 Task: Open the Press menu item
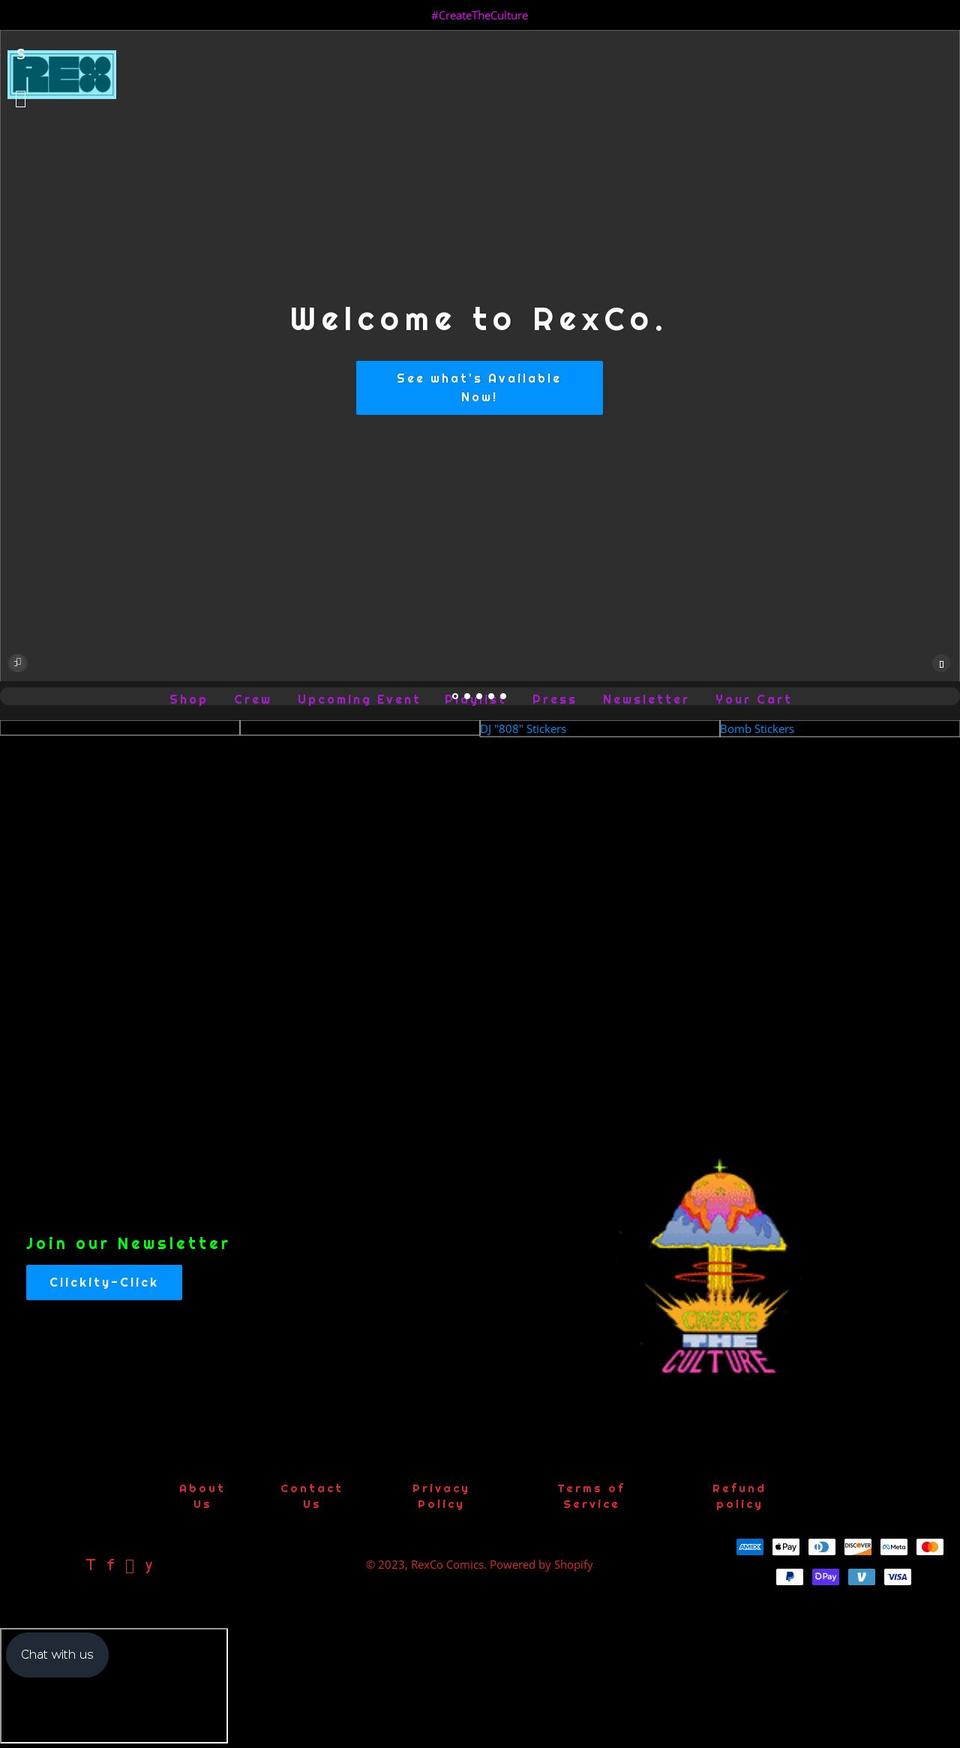tap(554, 700)
